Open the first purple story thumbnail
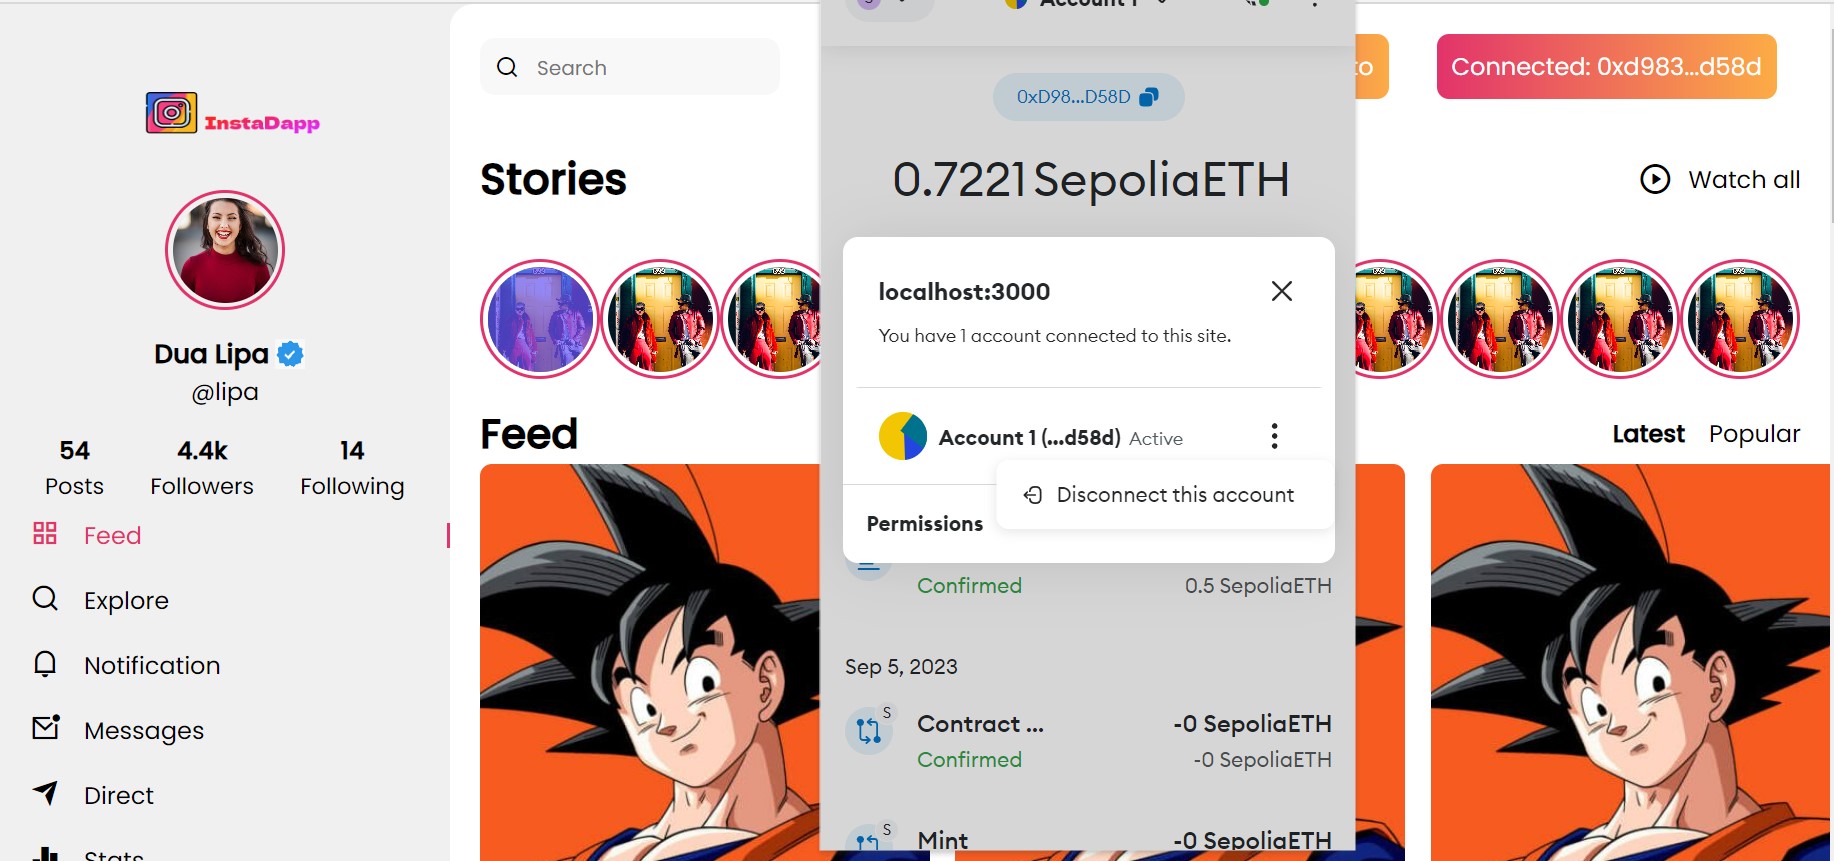This screenshot has height=861, width=1834. (x=540, y=319)
